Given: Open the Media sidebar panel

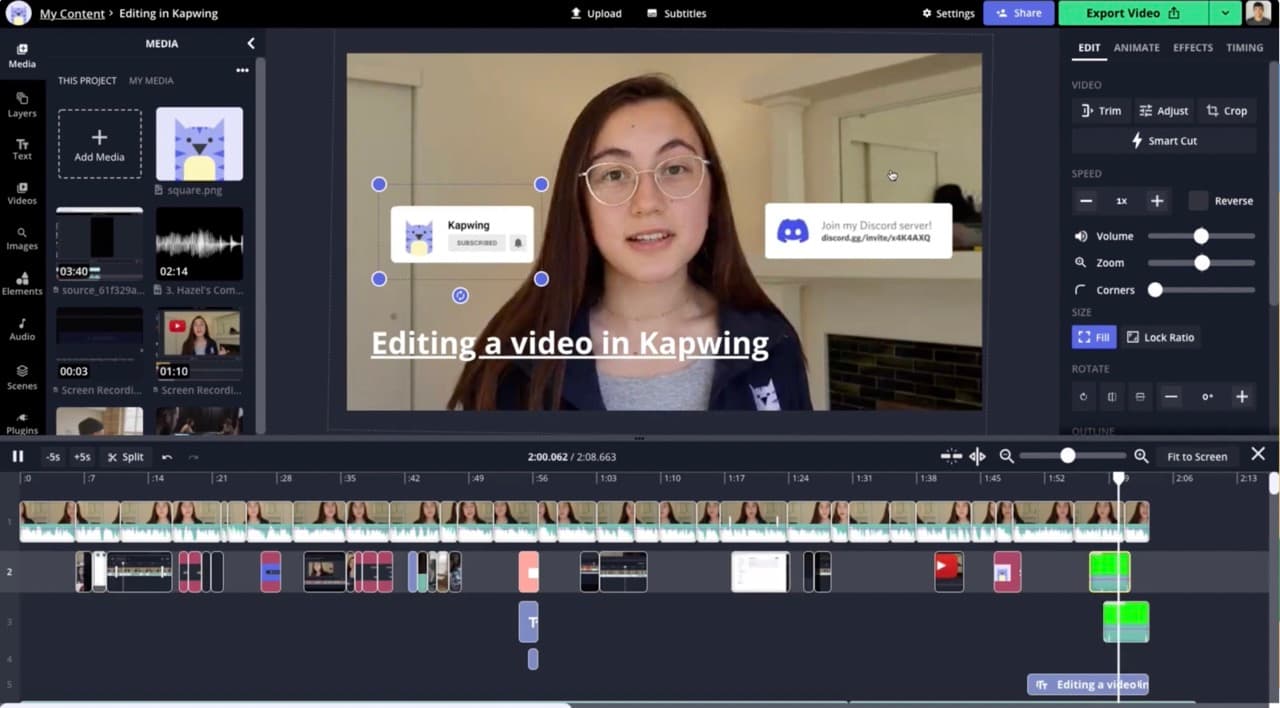Looking at the screenshot, I should (x=22, y=55).
